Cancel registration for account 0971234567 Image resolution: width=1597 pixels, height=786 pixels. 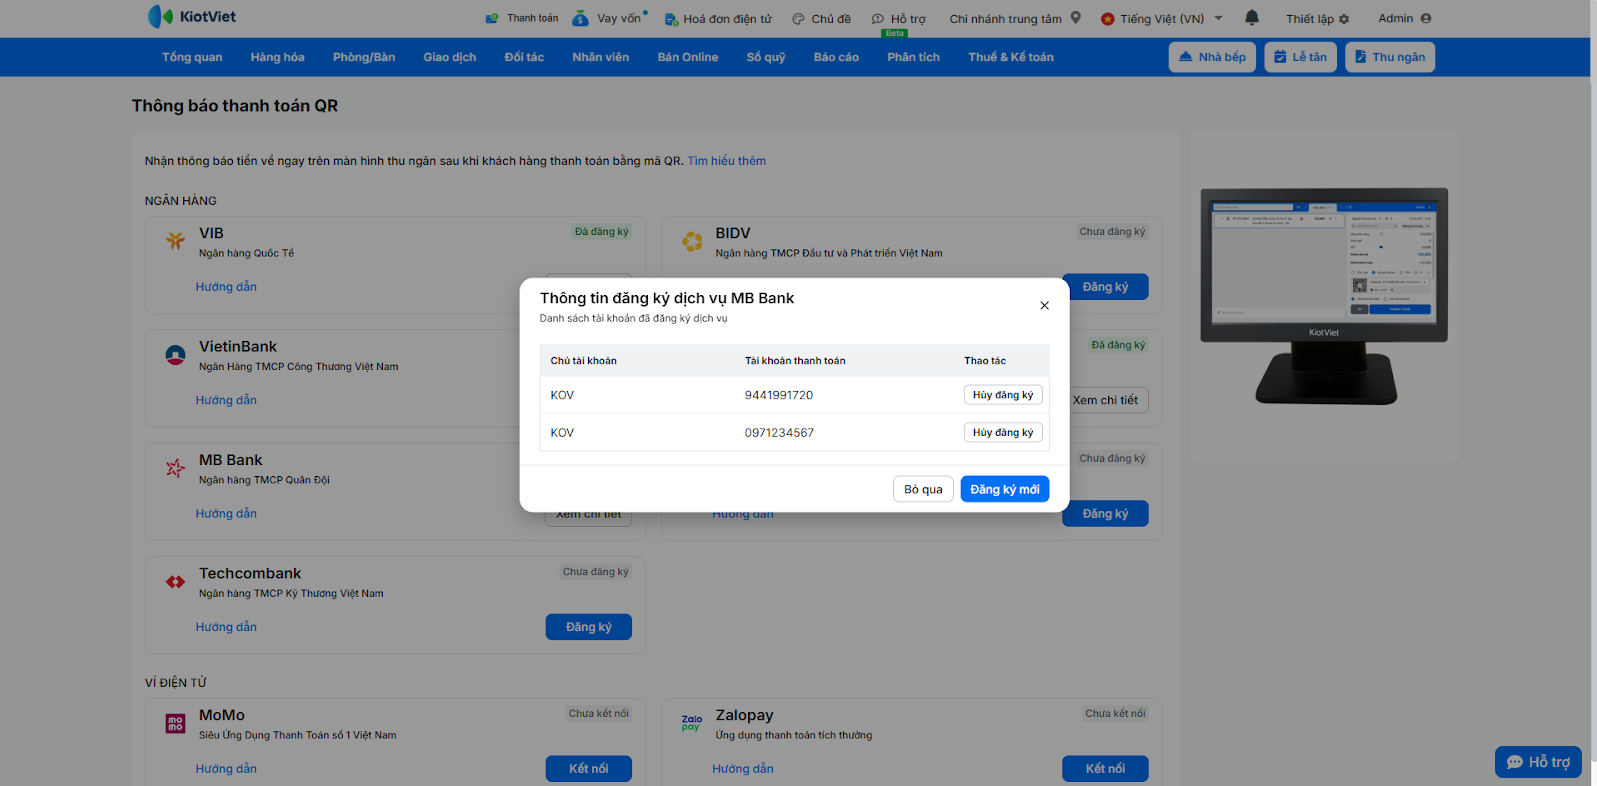(1003, 433)
